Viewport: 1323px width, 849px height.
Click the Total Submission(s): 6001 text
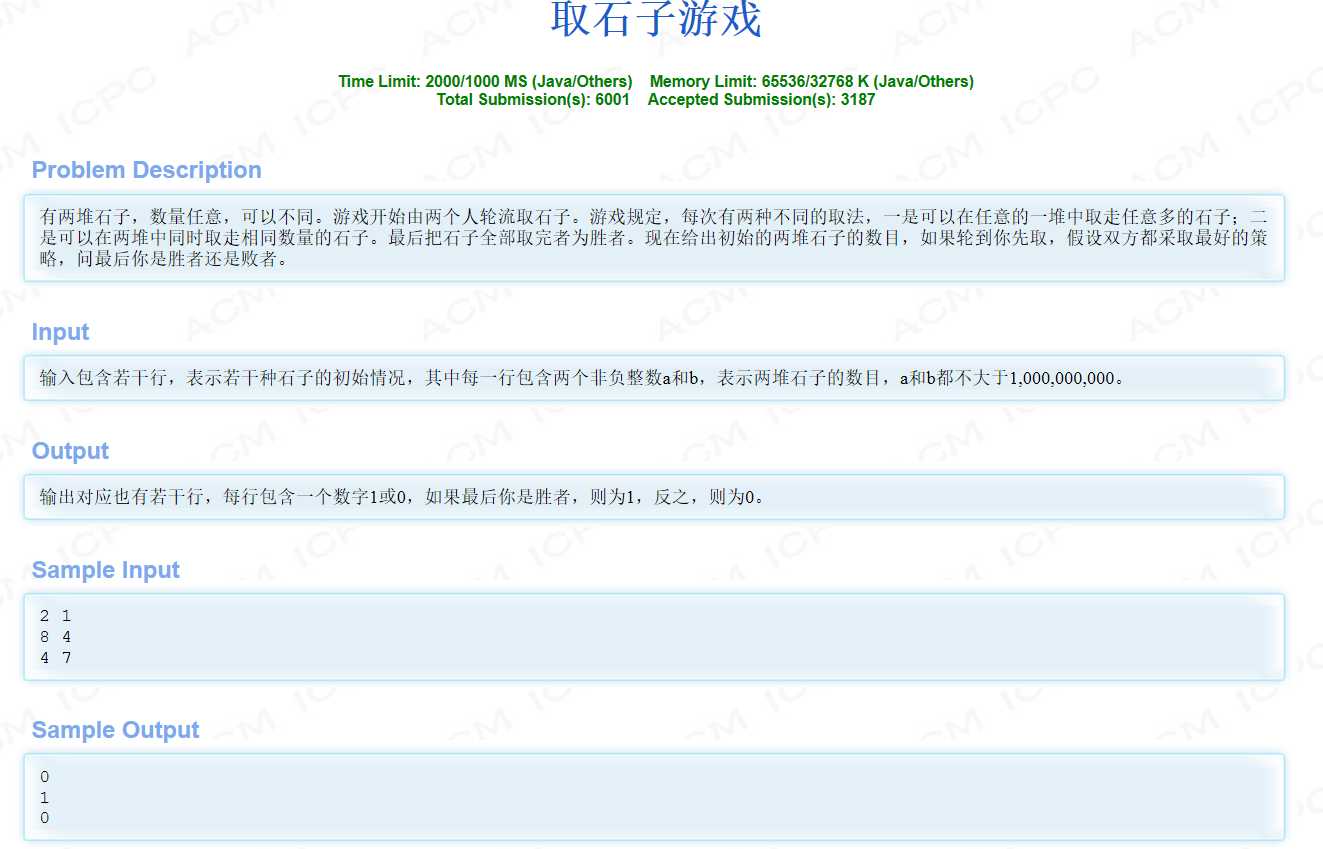pos(533,99)
